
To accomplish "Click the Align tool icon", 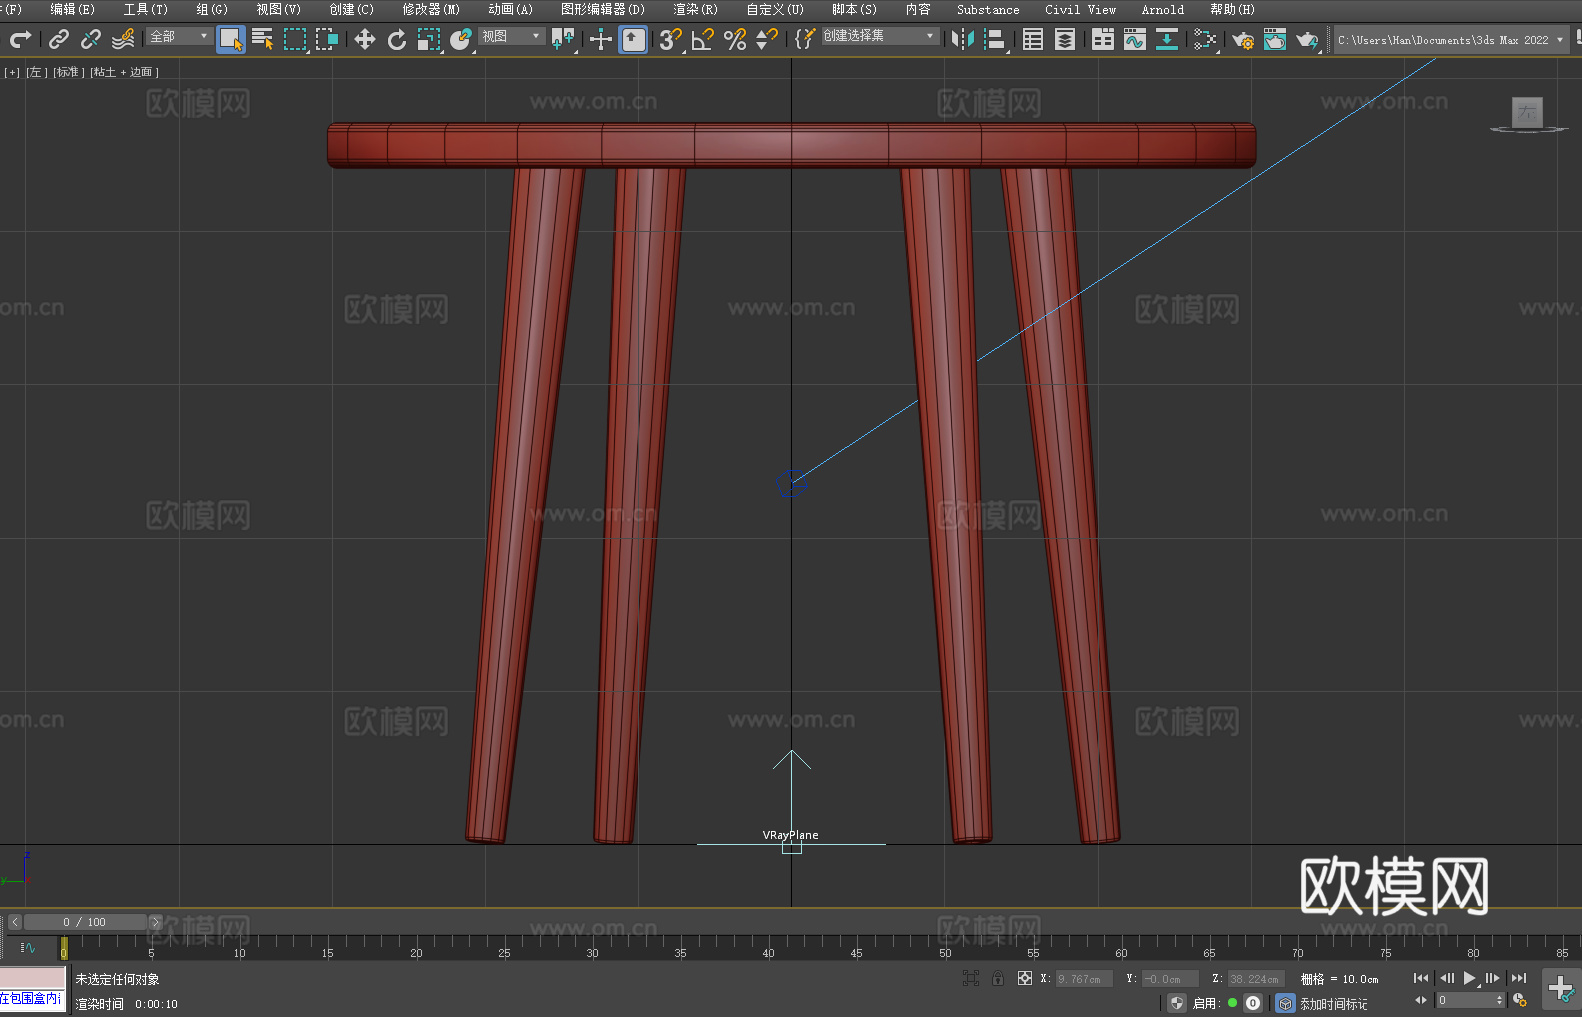I will (x=995, y=39).
